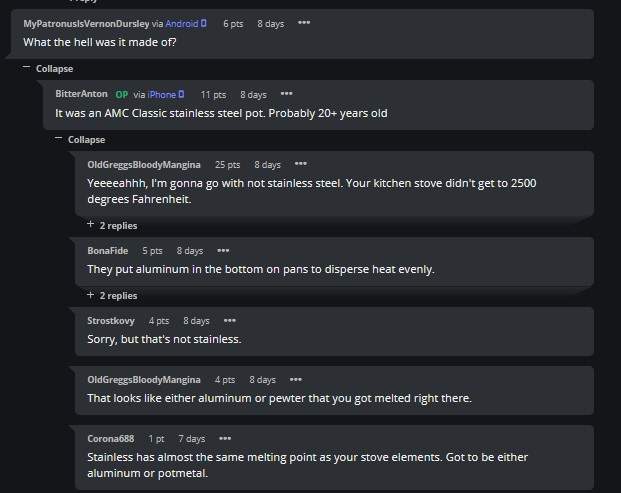
Task: Click the Android device icon
Action: pos(204,22)
